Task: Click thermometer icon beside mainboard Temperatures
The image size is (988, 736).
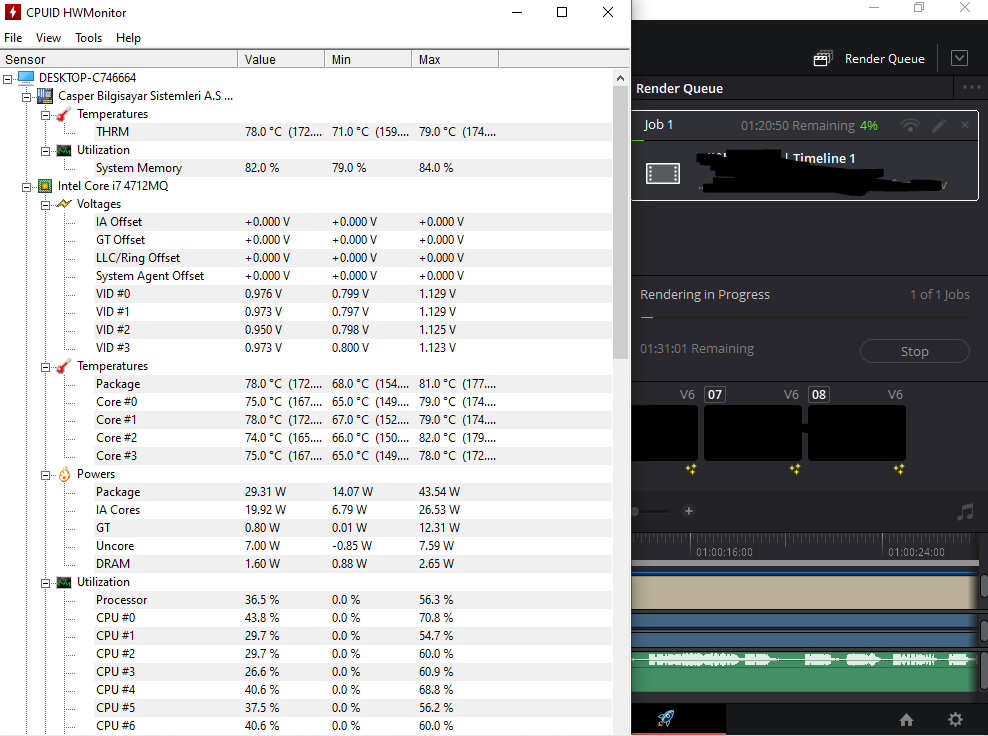Action: (64, 114)
